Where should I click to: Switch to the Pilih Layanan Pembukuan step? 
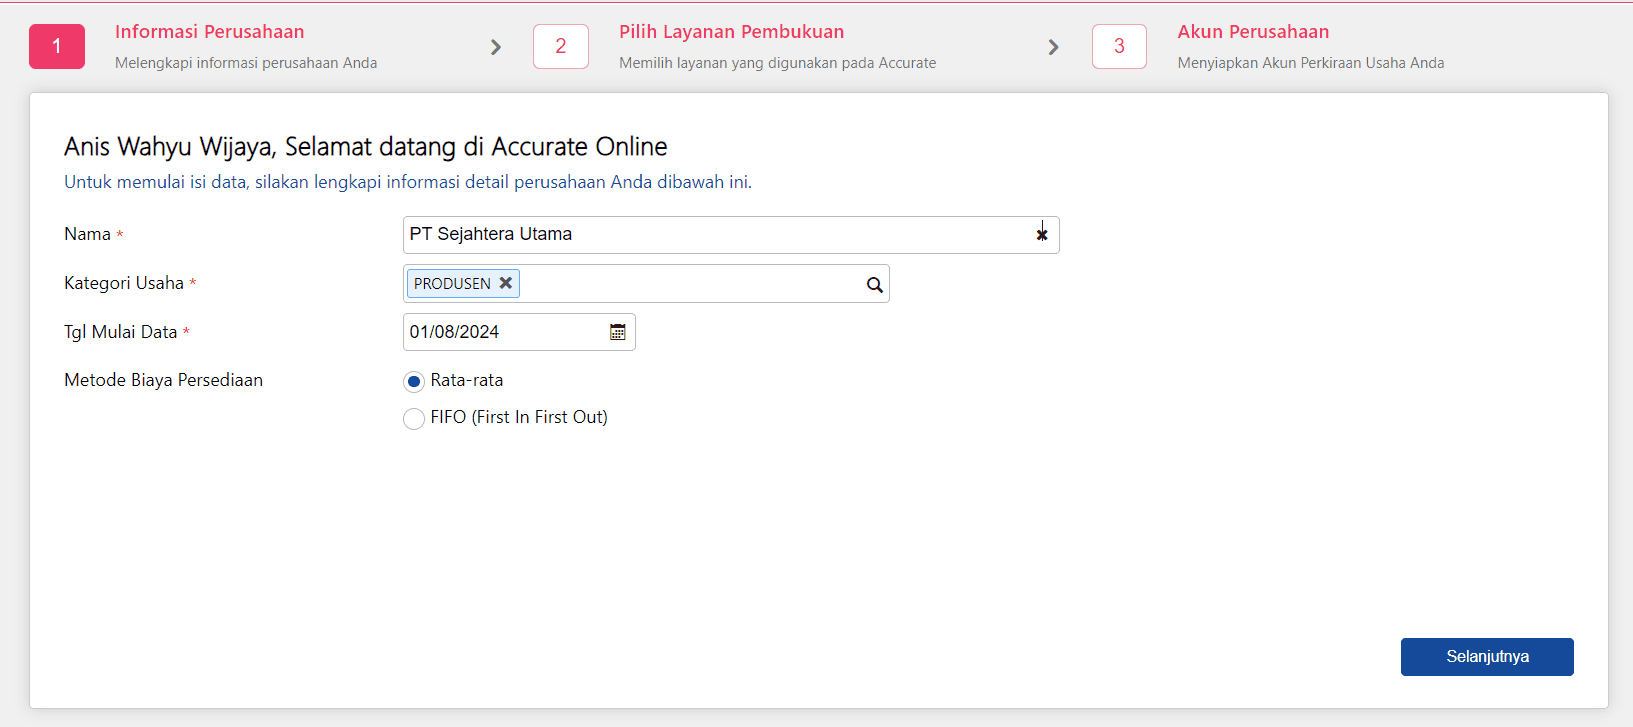coord(731,32)
